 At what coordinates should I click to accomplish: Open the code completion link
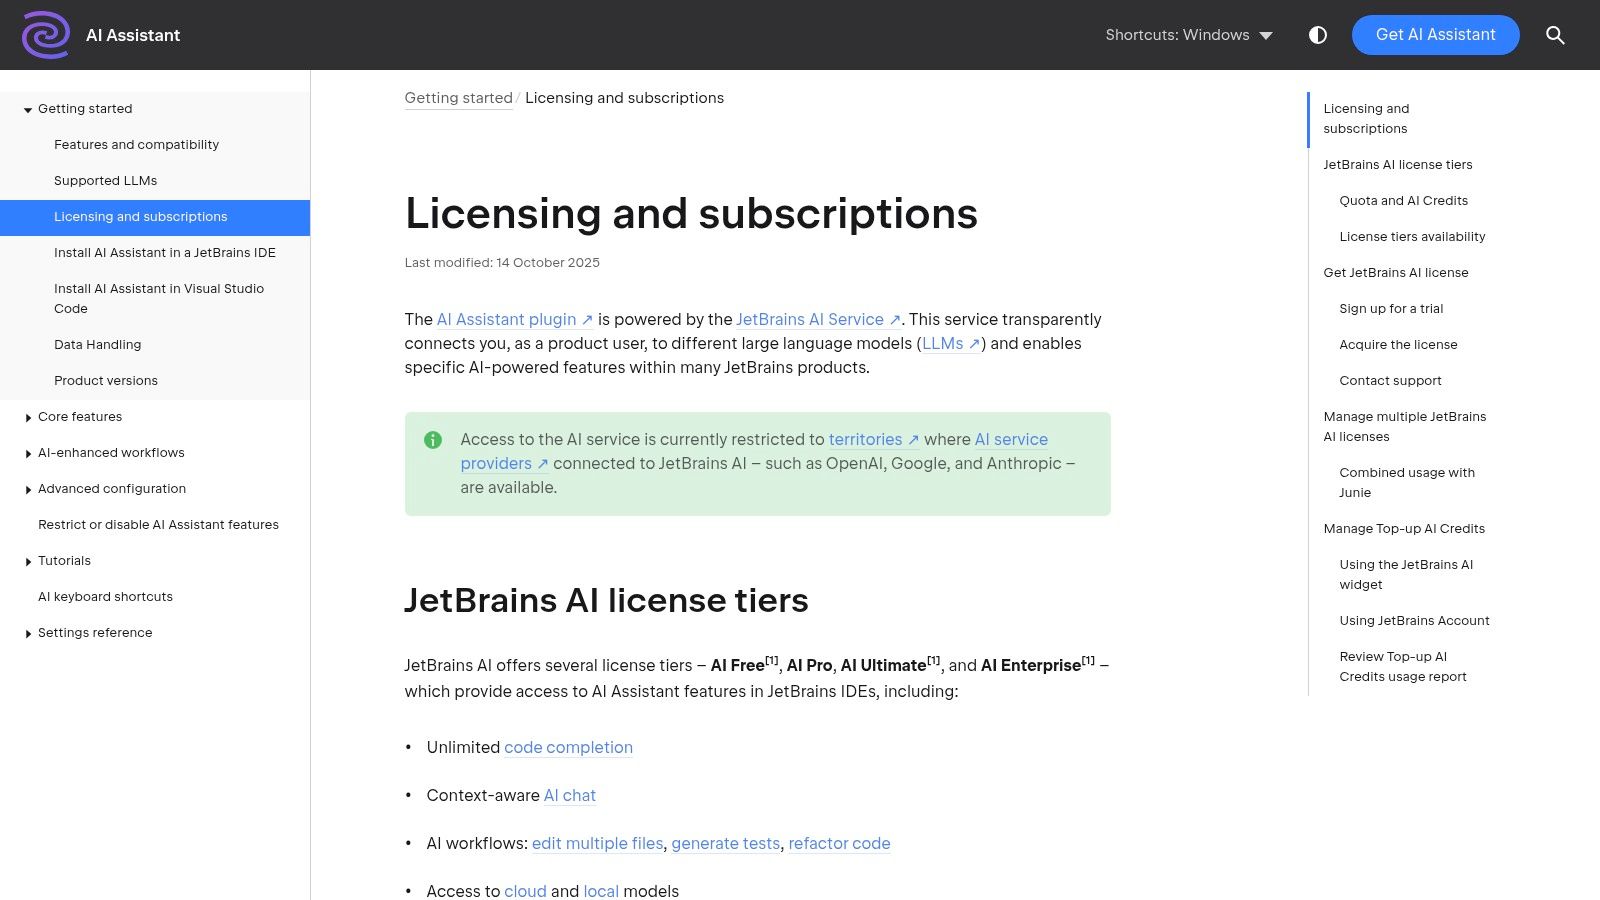[x=568, y=747]
